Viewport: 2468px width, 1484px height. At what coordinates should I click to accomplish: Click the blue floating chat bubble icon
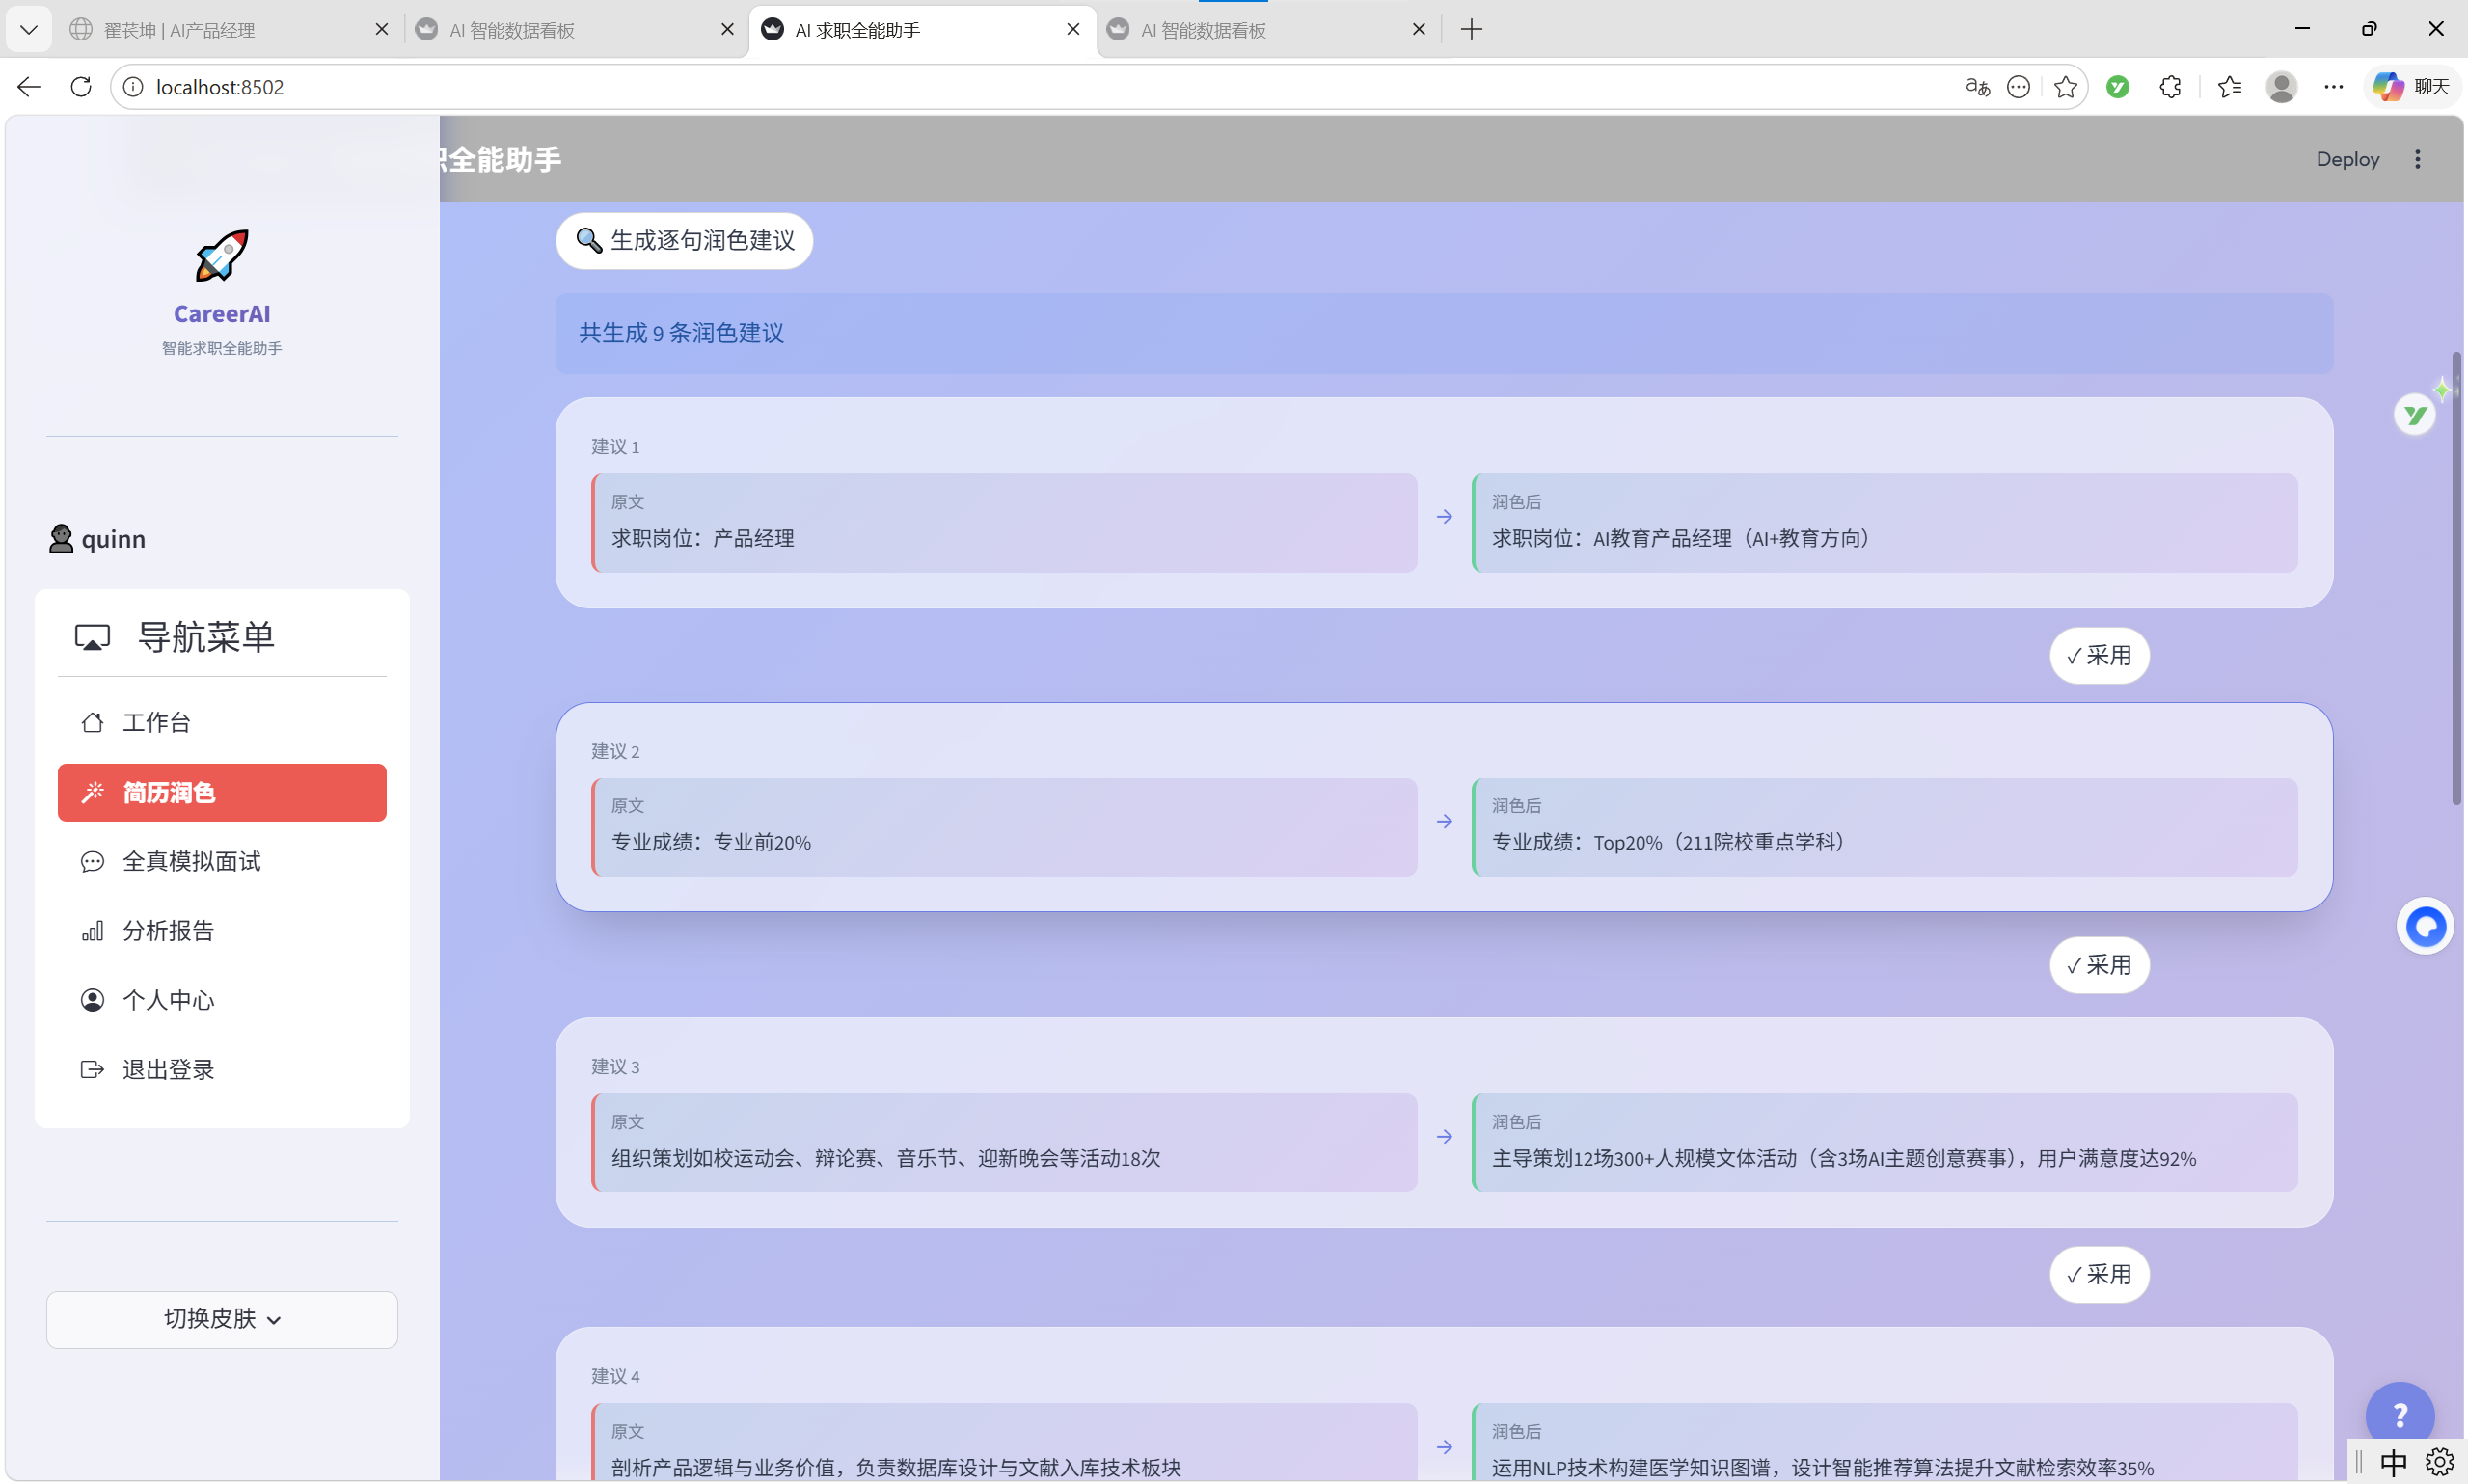click(2425, 926)
